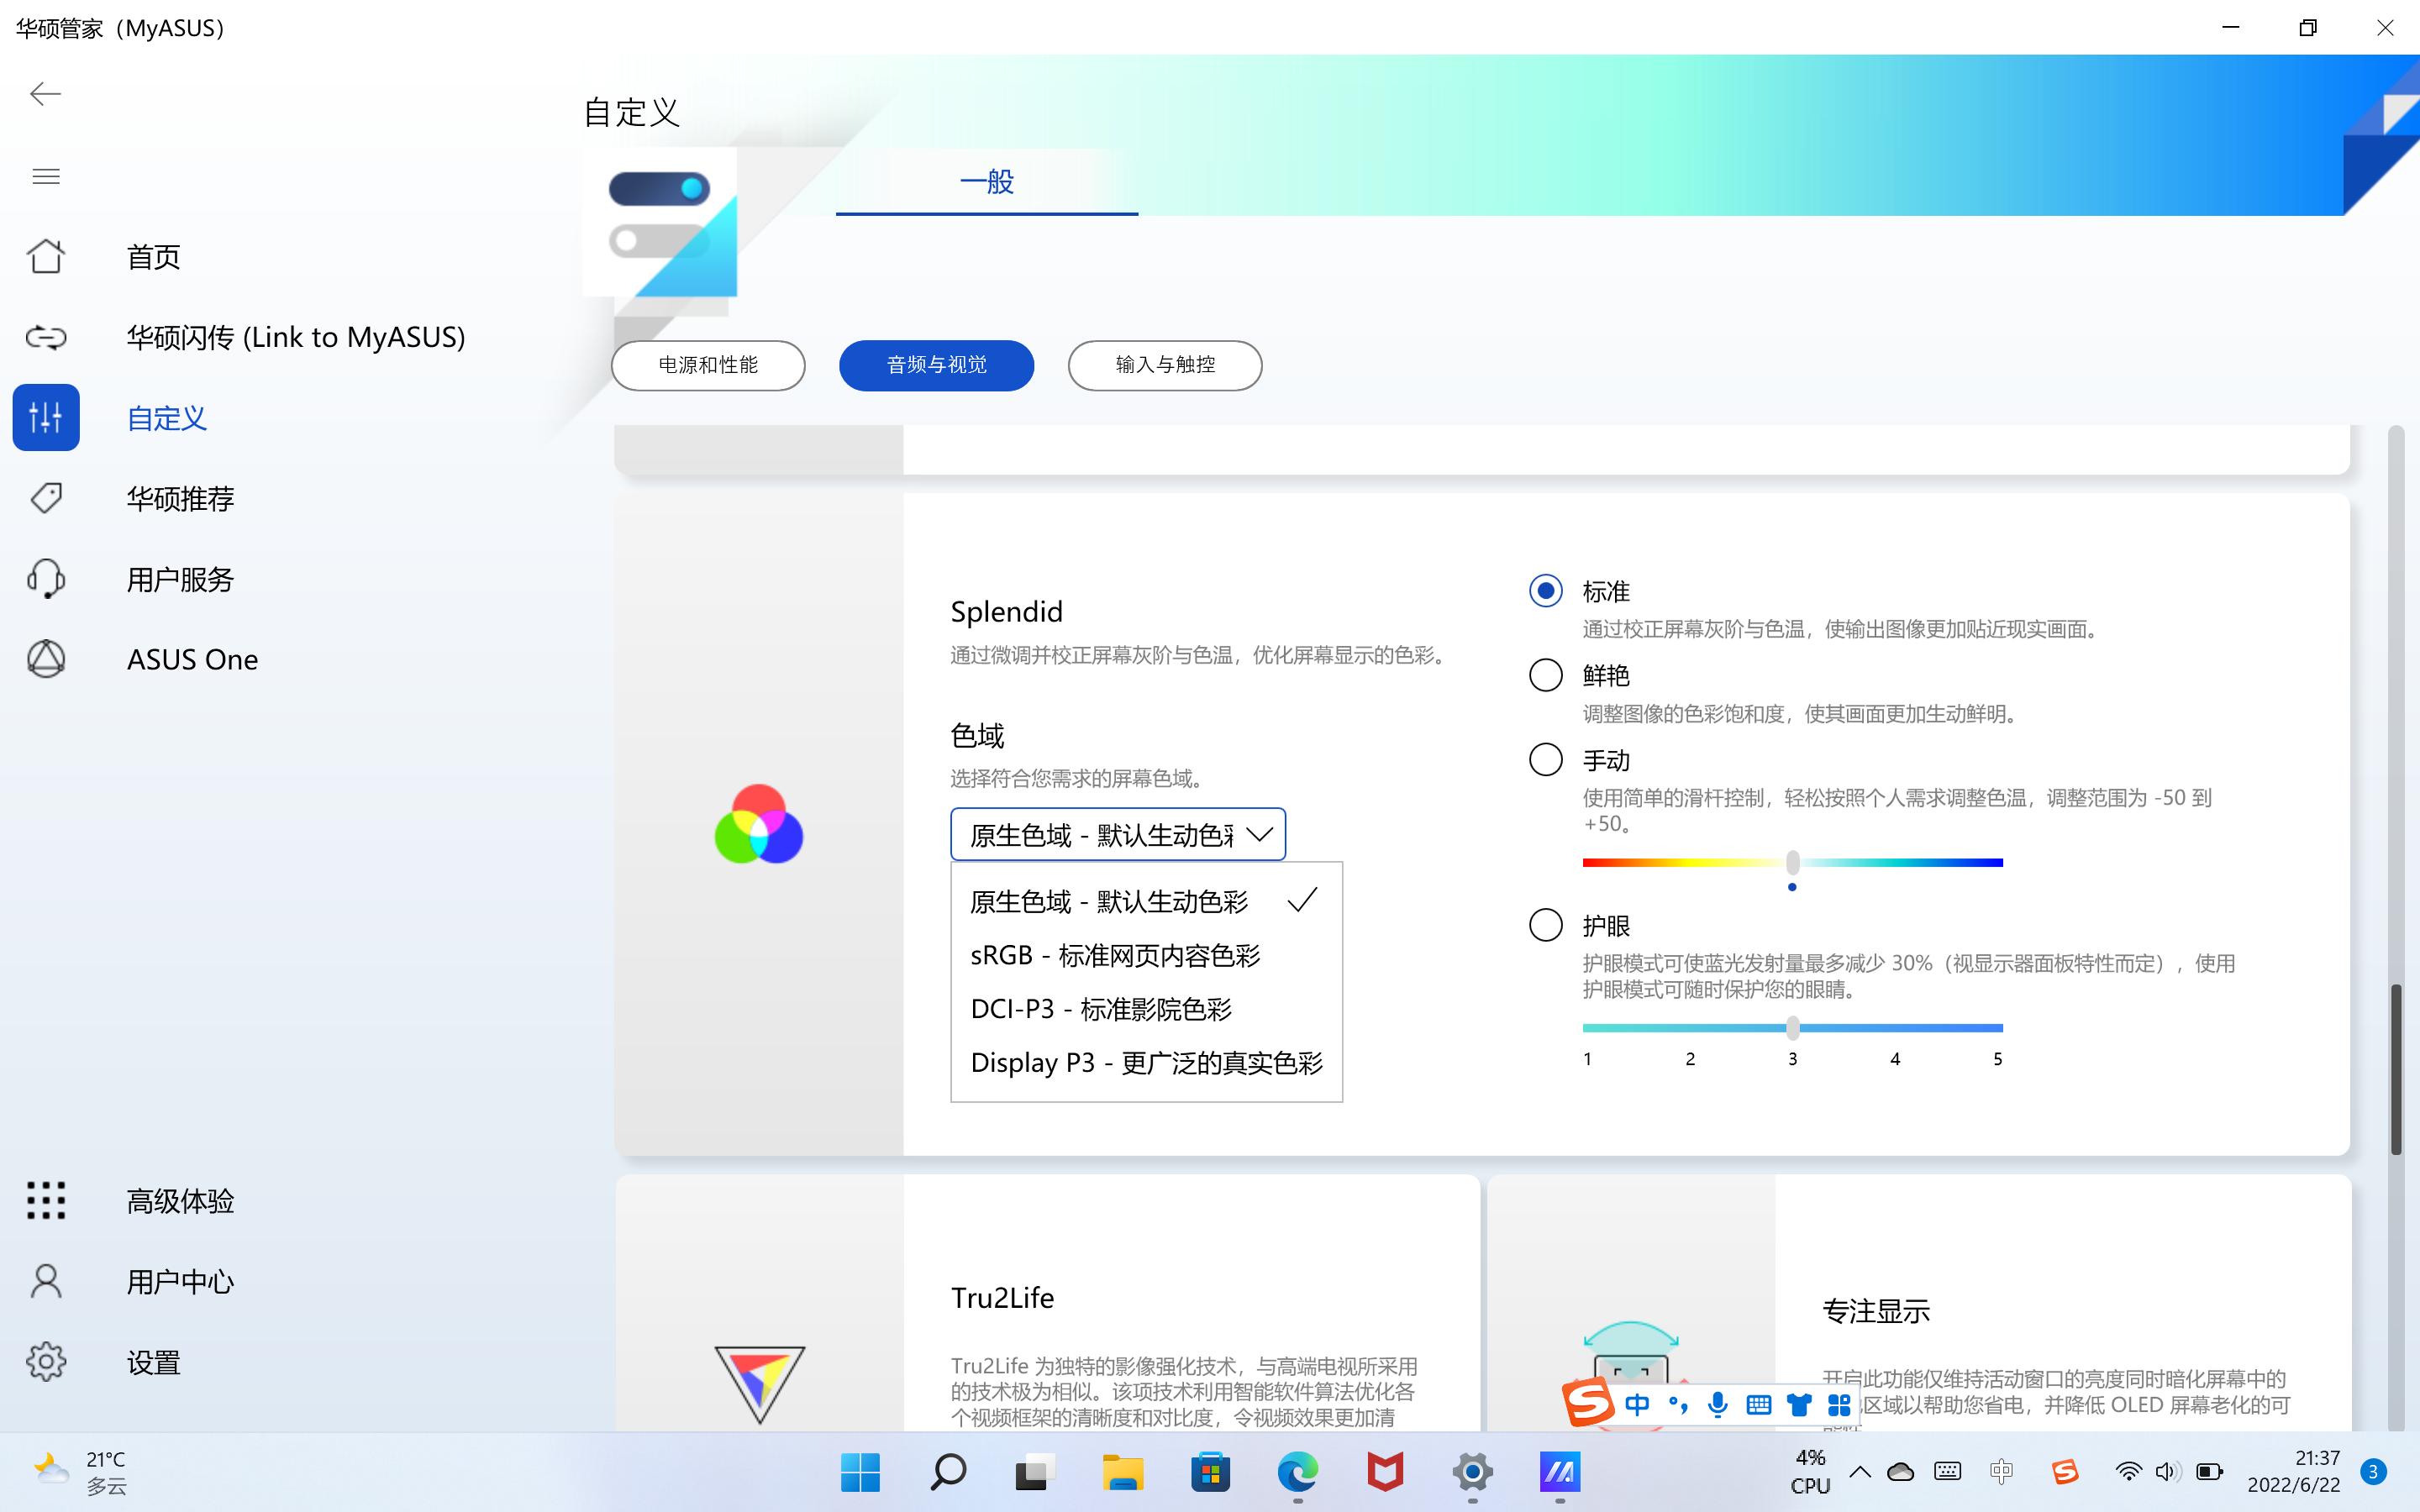Click the microphone voice input in IME toolbar
Image resolution: width=2420 pixels, height=1512 pixels.
click(1717, 1405)
